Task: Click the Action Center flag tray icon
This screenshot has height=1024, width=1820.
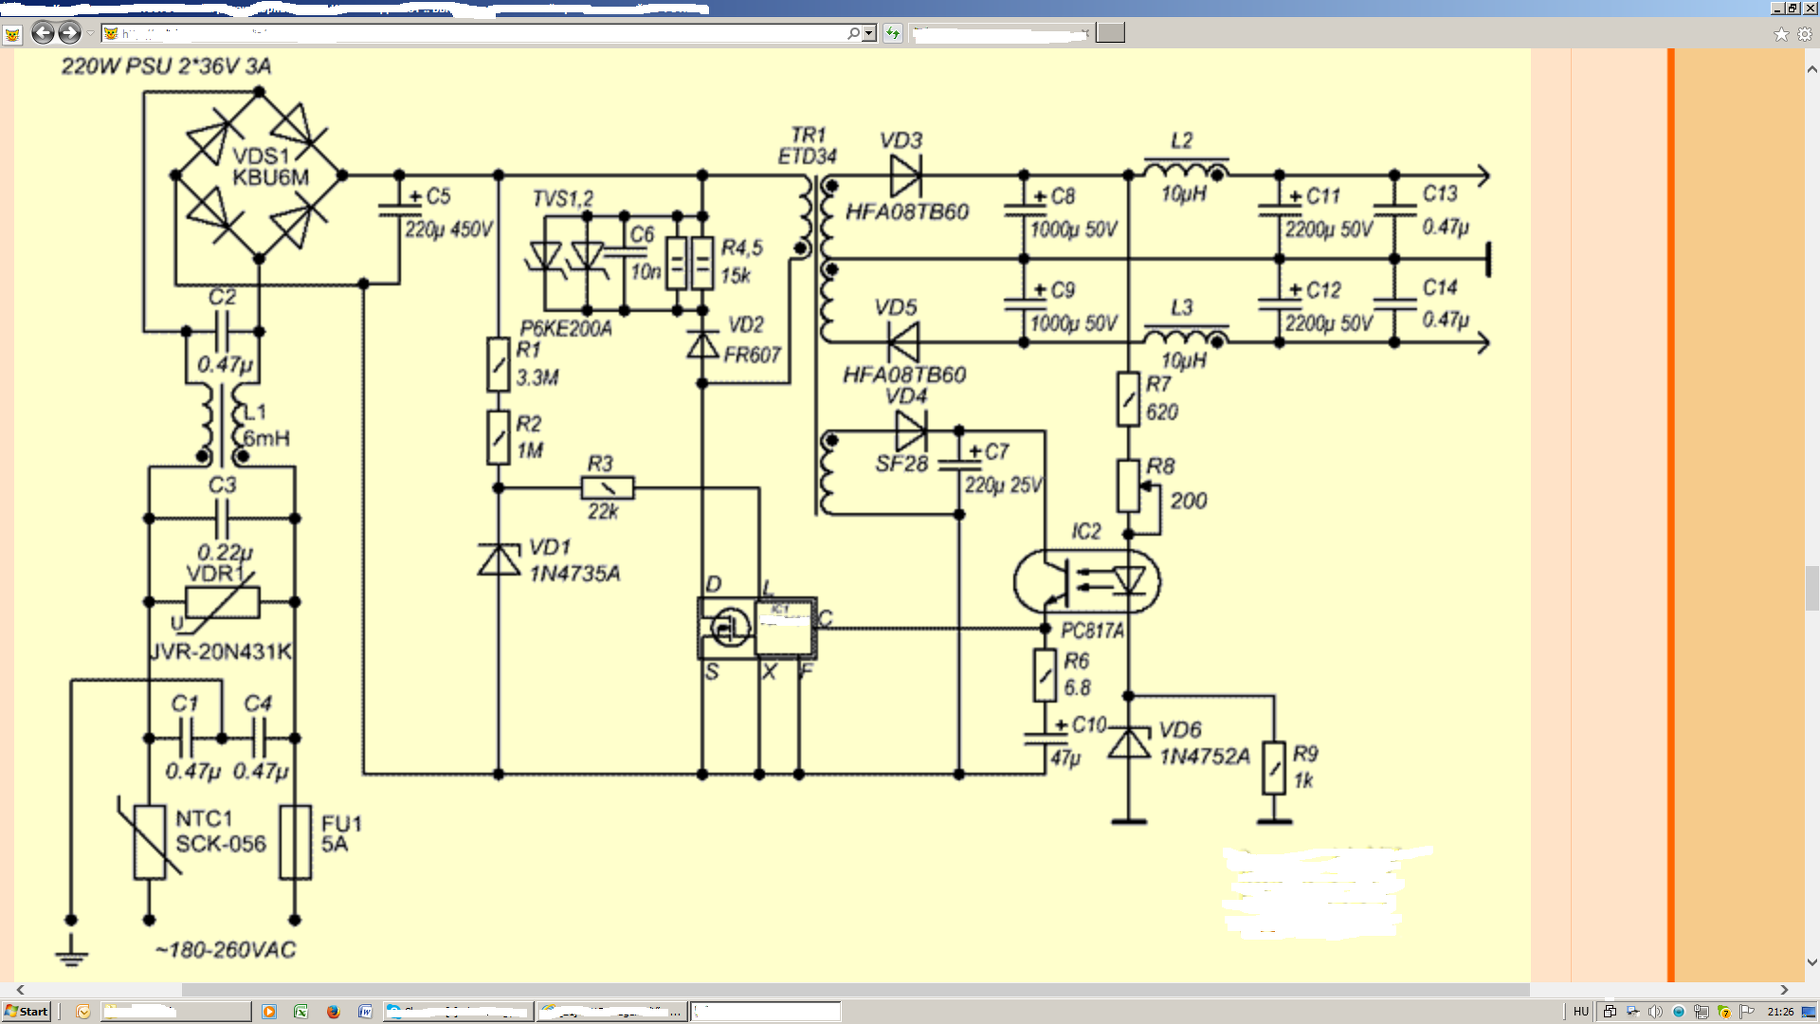Action: 1747,1011
